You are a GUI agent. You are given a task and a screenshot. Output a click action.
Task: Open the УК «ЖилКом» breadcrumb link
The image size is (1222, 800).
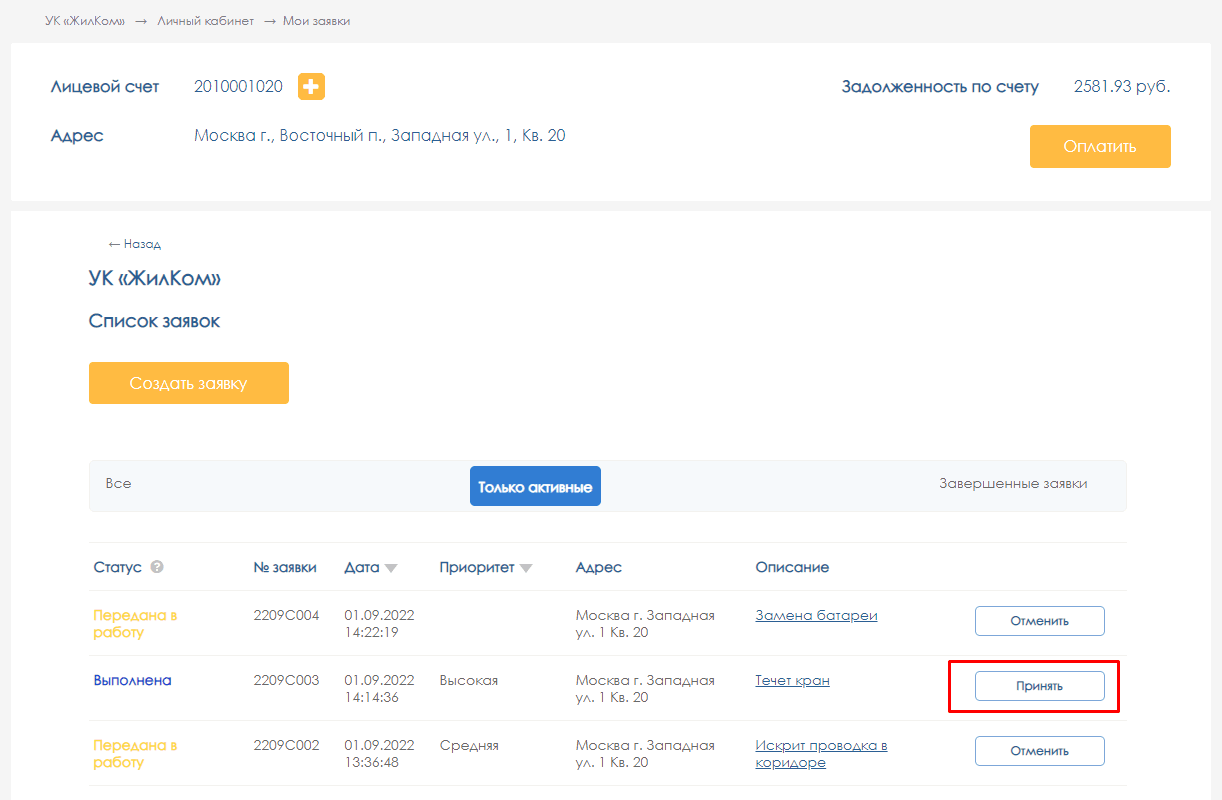pyautogui.click(x=85, y=20)
